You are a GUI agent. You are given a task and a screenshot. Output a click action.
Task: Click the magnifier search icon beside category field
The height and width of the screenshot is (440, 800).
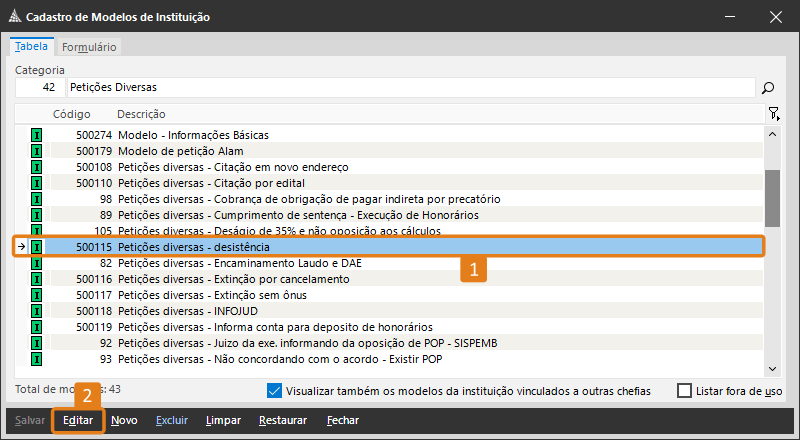pyautogui.click(x=768, y=88)
